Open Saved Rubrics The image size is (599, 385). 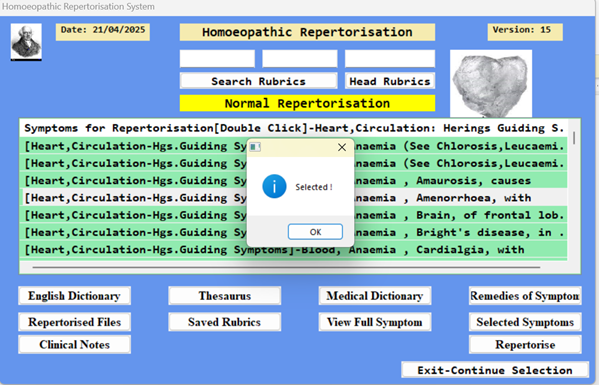click(x=225, y=322)
